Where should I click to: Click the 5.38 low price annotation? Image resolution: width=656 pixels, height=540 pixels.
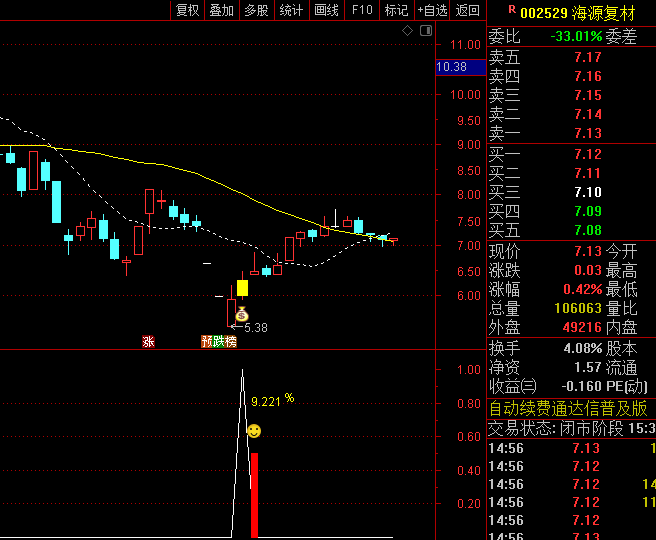pos(256,328)
